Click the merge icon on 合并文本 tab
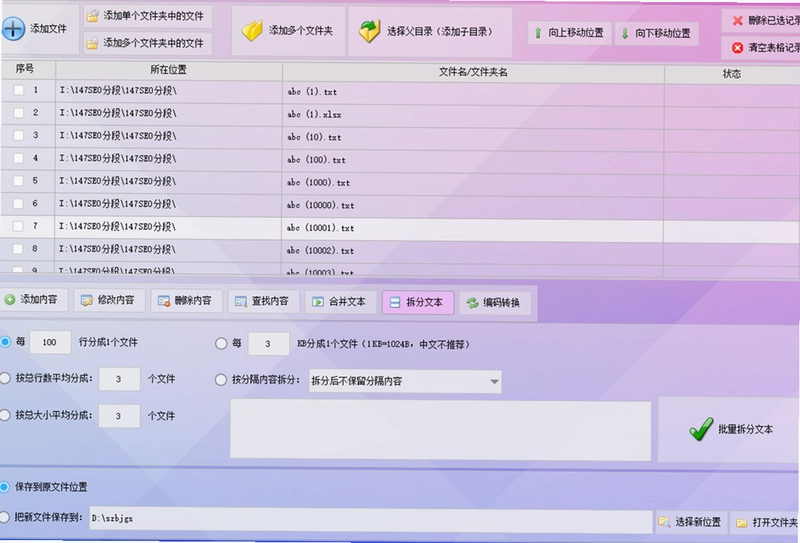 318,302
